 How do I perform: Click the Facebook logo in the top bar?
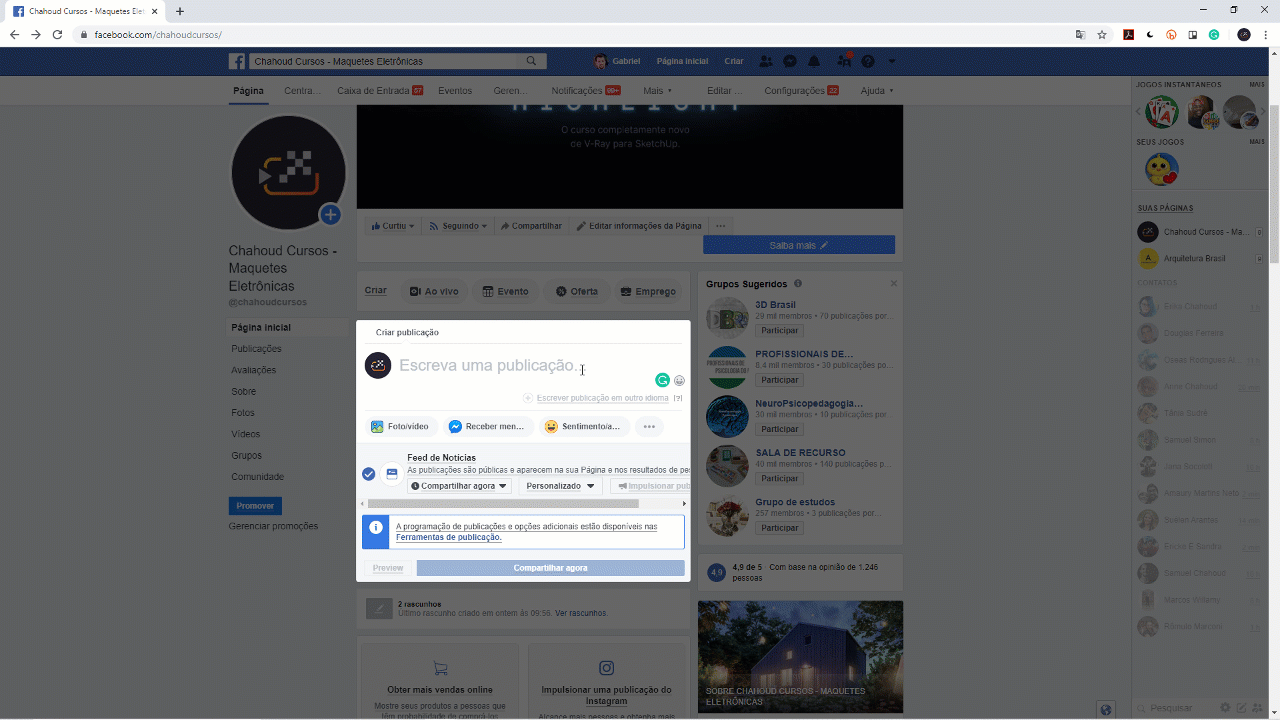237,61
